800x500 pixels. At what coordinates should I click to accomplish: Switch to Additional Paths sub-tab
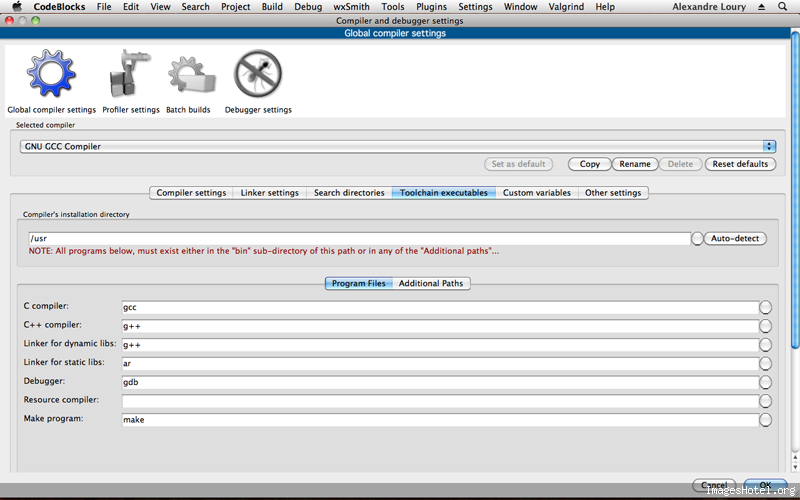click(x=431, y=283)
